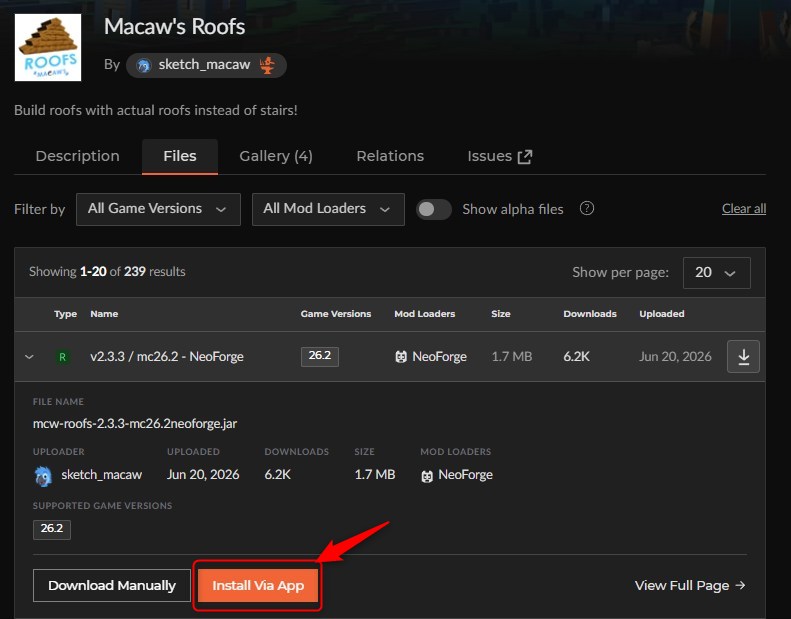
Task: Click the download arrow button for v2.3.3
Action: [x=743, y=357]
